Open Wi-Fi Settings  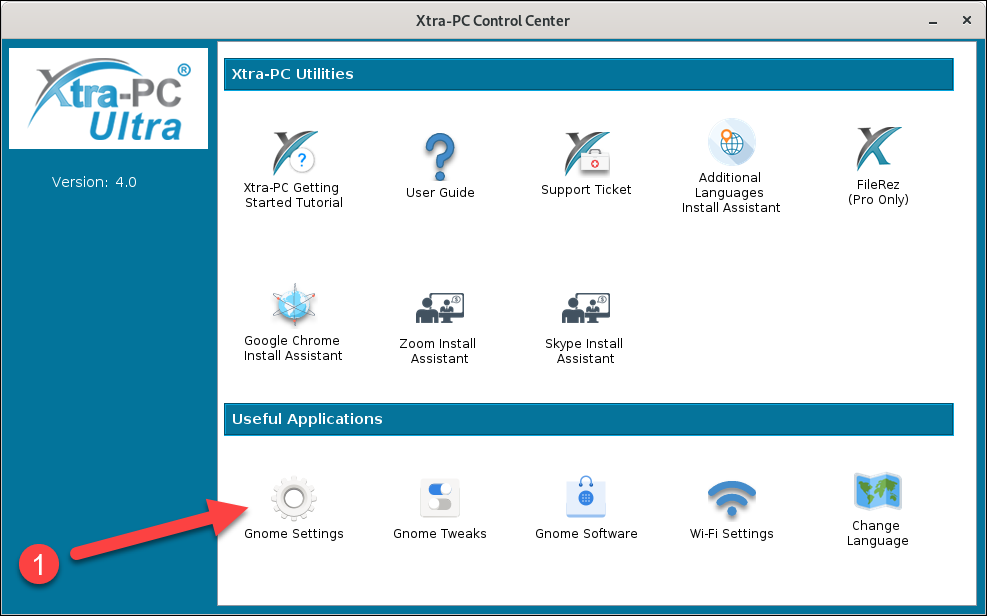(x=731, y=497)
